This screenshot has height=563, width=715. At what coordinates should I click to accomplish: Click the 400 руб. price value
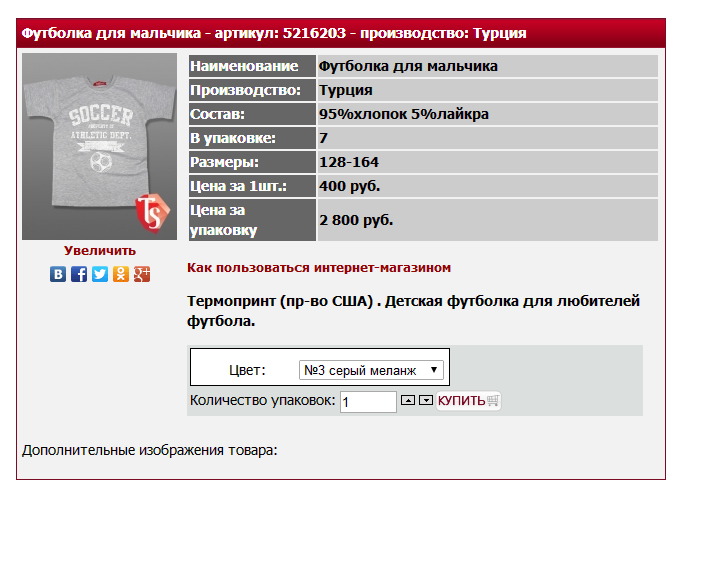tap(487, 186)
